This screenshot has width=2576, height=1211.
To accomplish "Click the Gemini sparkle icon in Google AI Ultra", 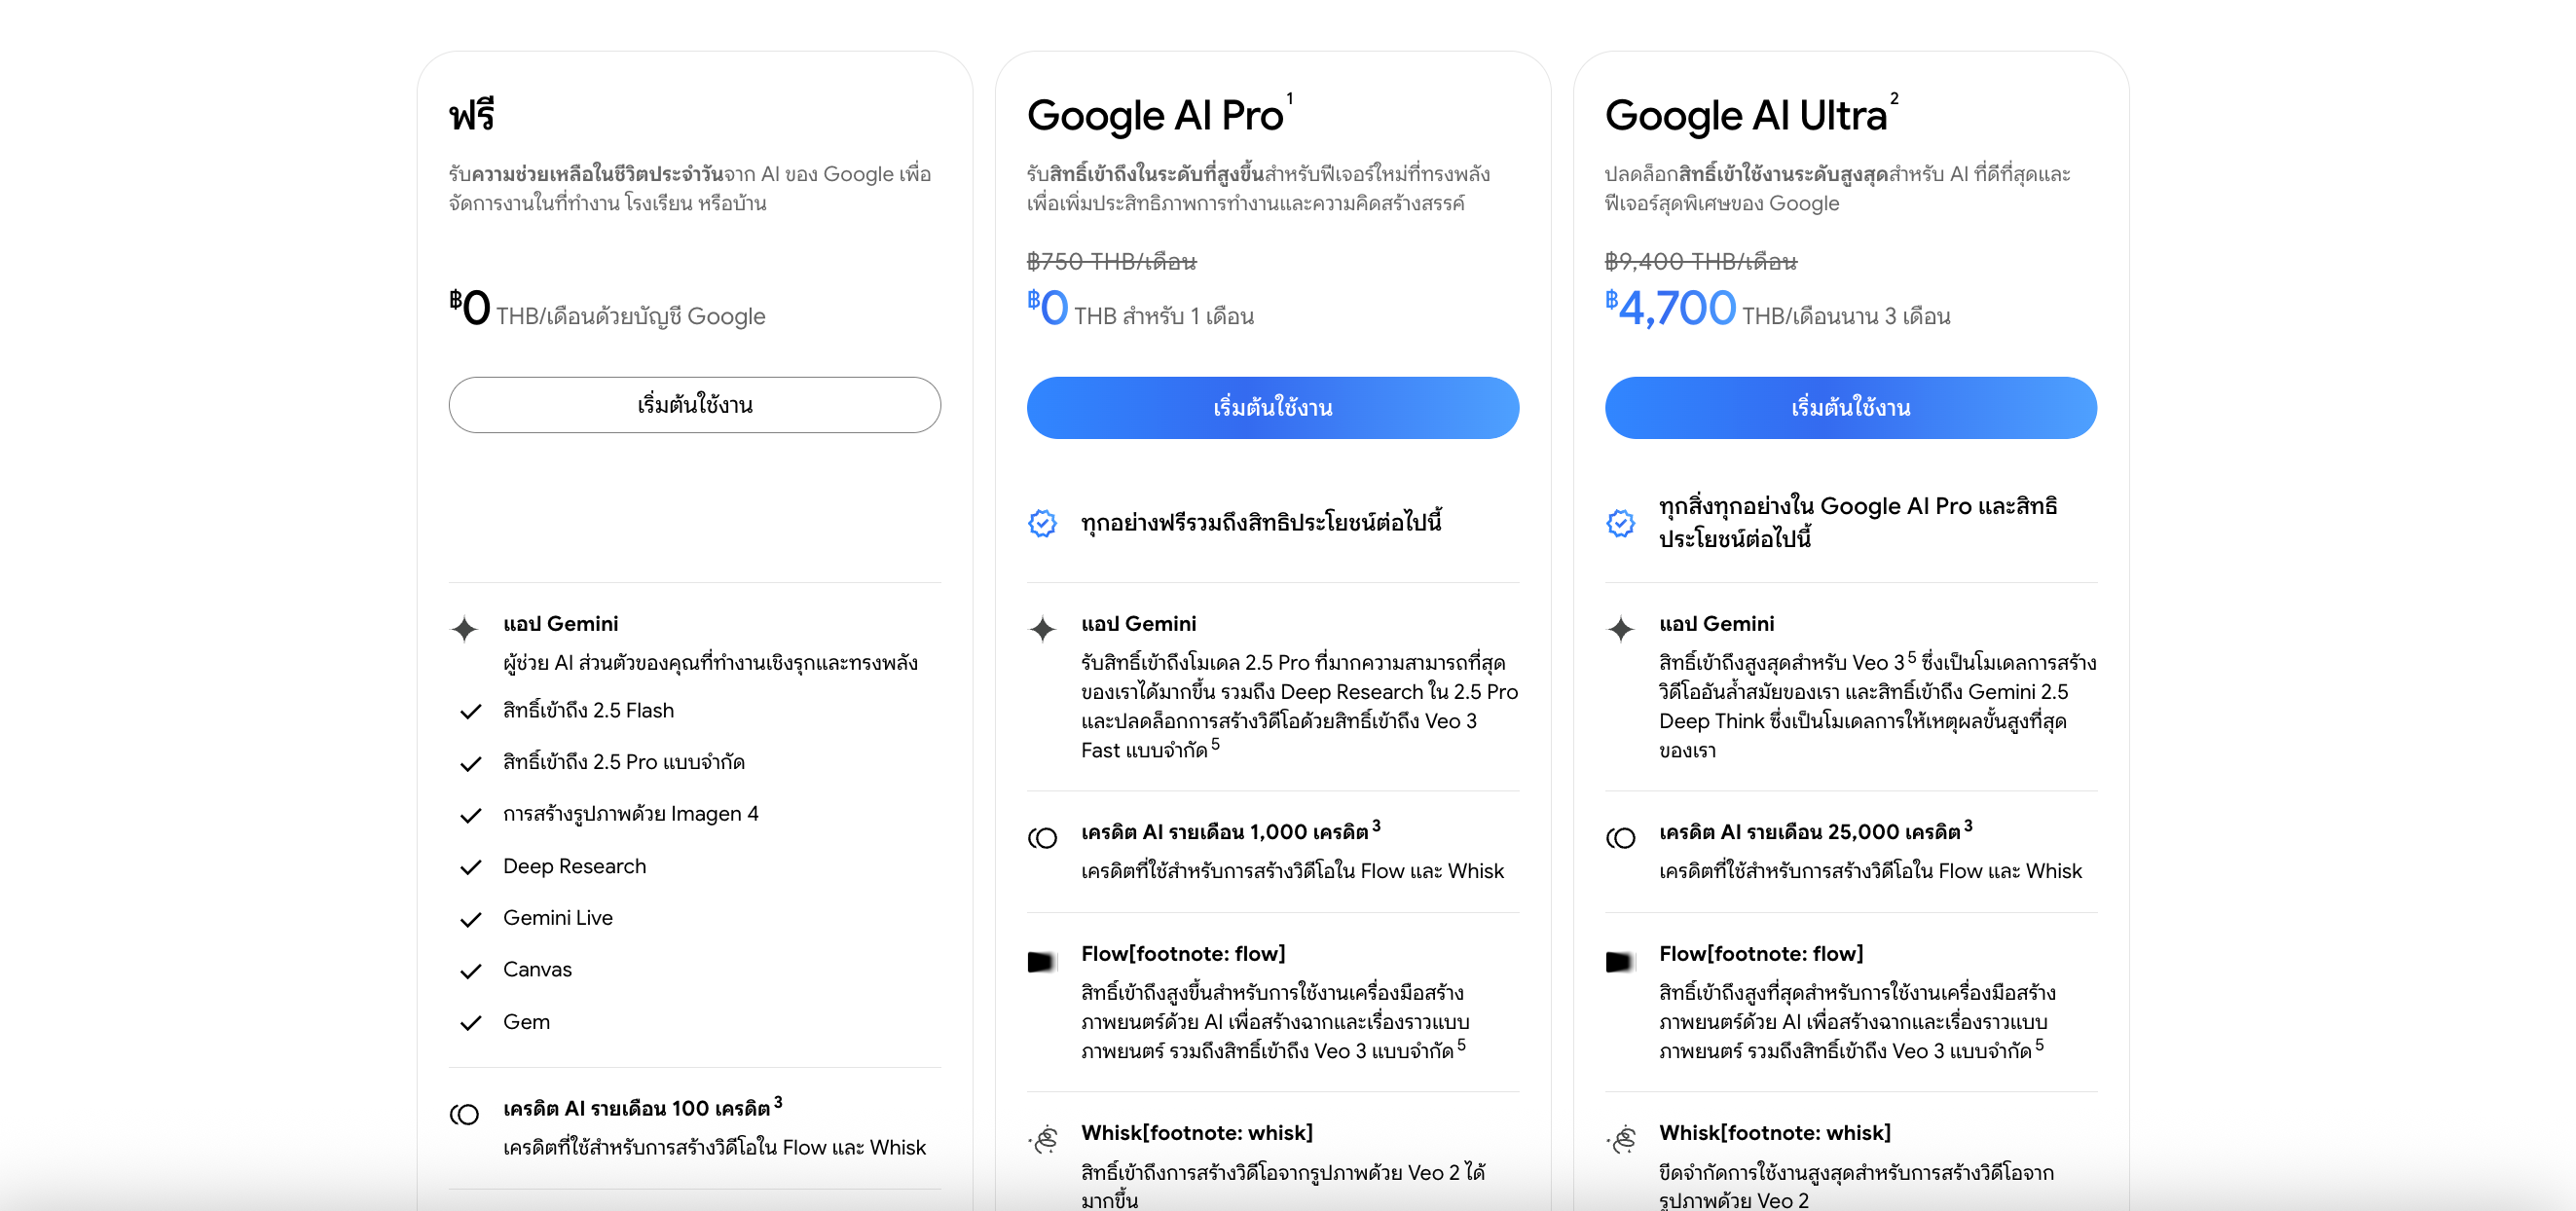I will [x=1620, y=628].
